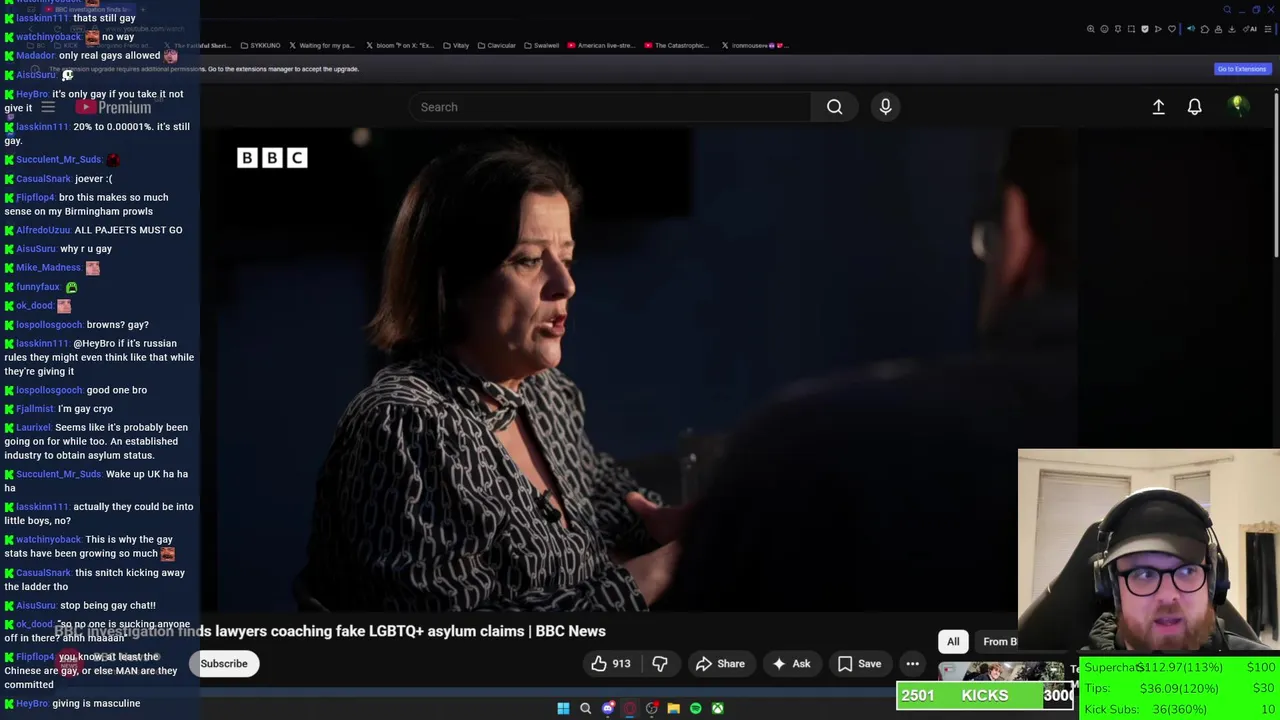1280x720 pixels.
Task: Click username Succulent_Mr_Suds saying Wake up UK
Action: point(58,474)
